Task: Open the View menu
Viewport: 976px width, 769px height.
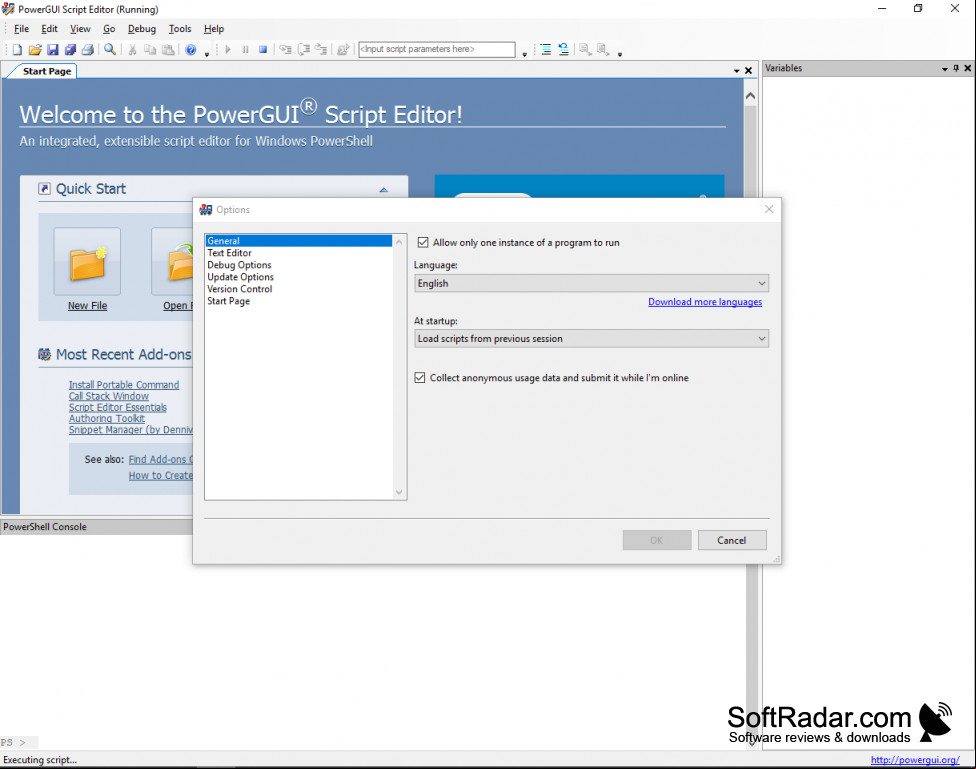Action: [x=80, y=29]
